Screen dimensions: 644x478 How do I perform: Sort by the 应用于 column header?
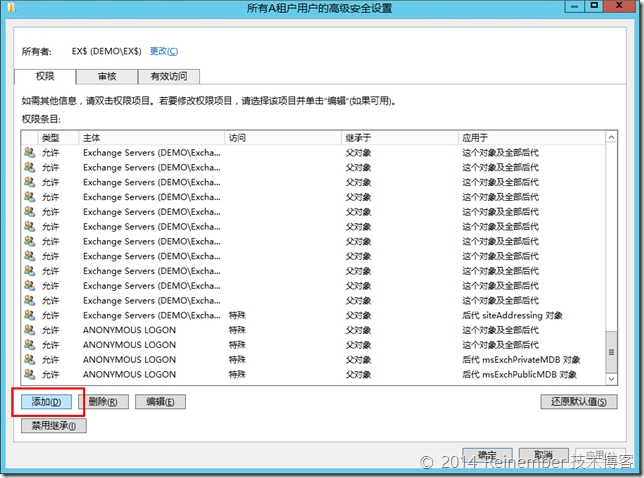click(x=531, y=138)
